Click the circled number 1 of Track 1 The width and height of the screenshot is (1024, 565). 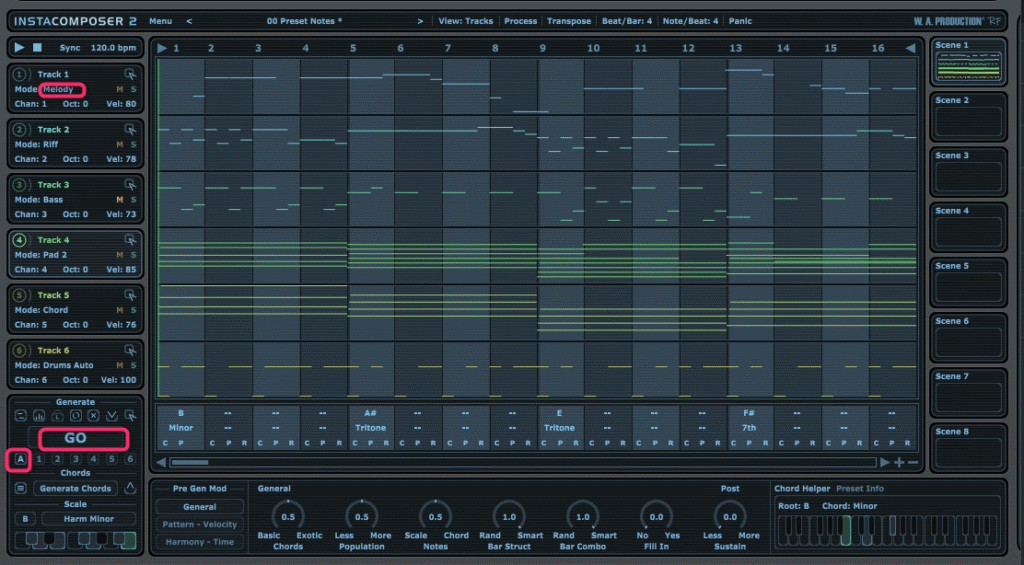20,74
